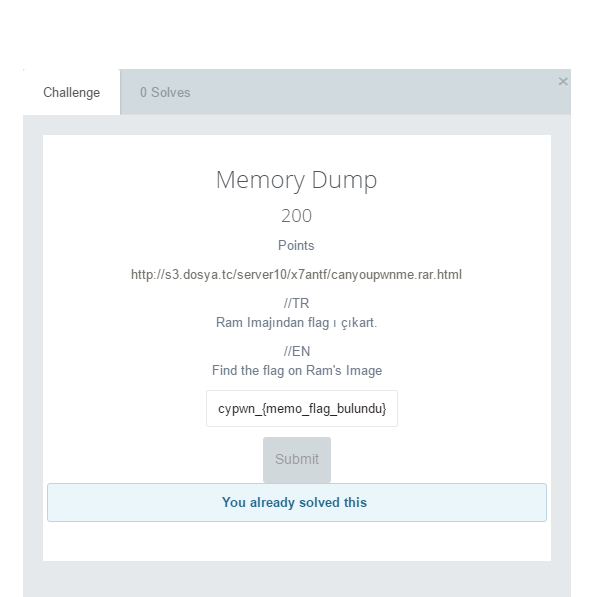
Task: Click the //EN label
Action: coord(297,351)
